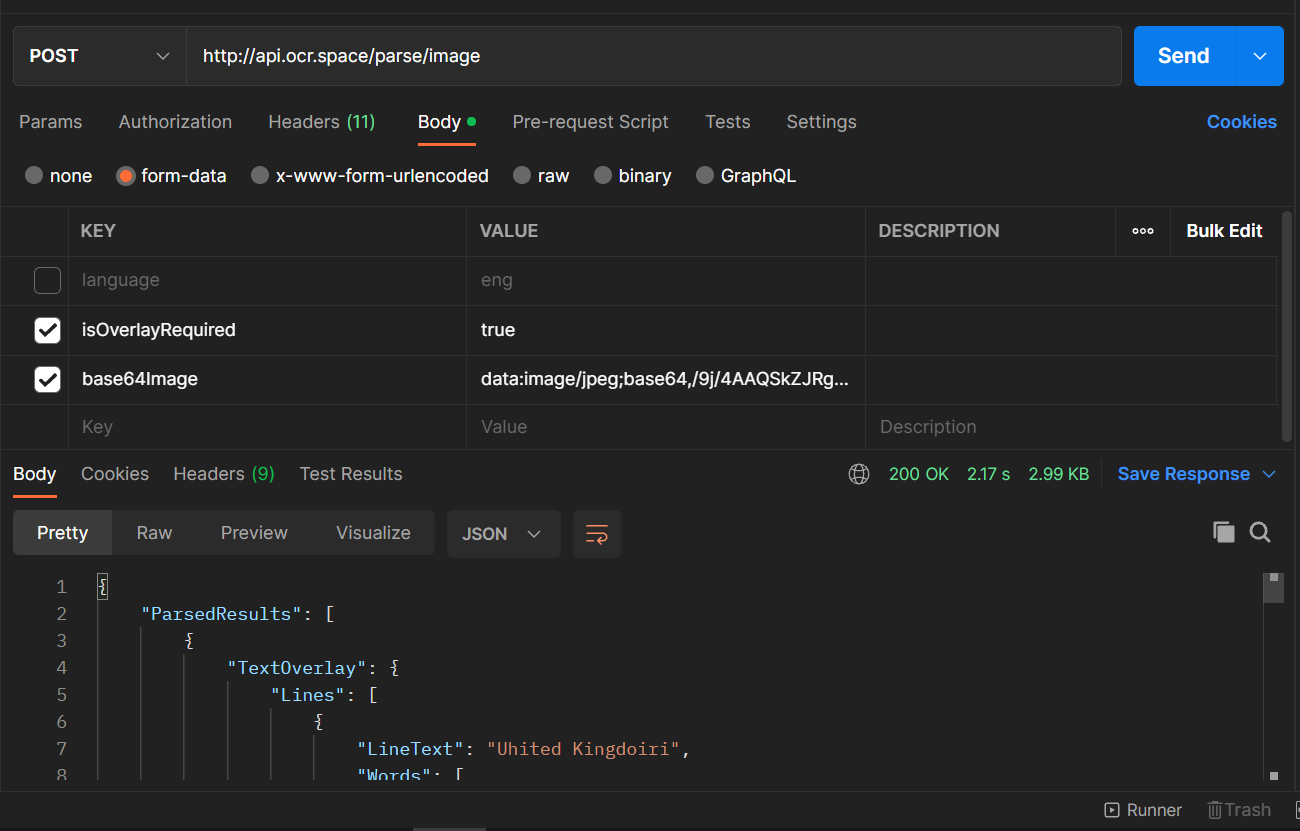Expand the Send button arrow dropdown
This screenshot has height=831, width=1300.
pyautogui.click(x=1260, y=56)
